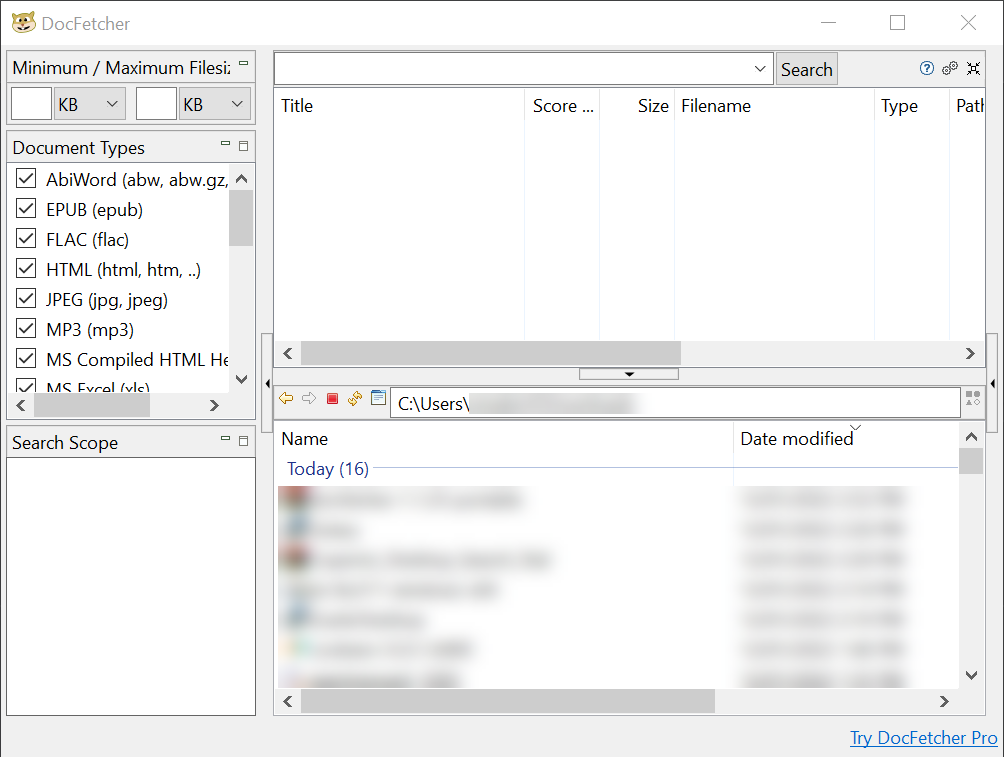This screenshot has width=1004, height=757.
Task: Click the minimize-to-tray icon beside preferences
Action: 973,68
